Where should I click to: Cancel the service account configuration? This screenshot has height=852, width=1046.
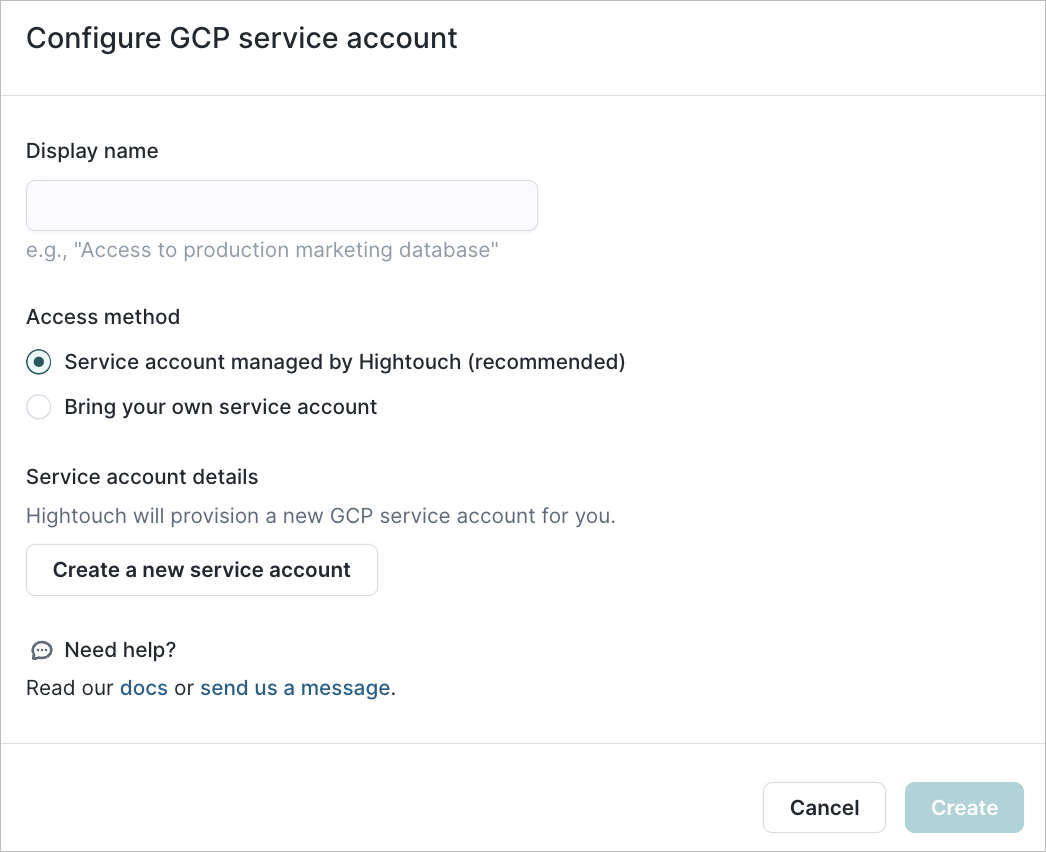[824, 807]
